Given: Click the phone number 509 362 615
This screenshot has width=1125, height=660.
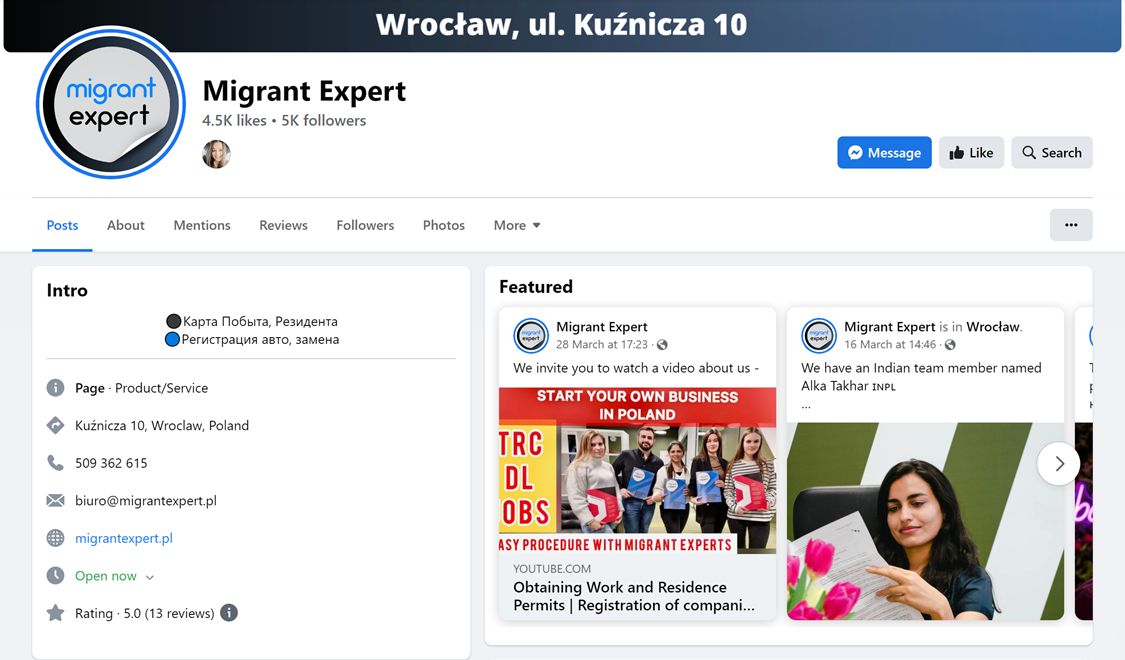Looking at the screenshot, I should tap(111, 463).
